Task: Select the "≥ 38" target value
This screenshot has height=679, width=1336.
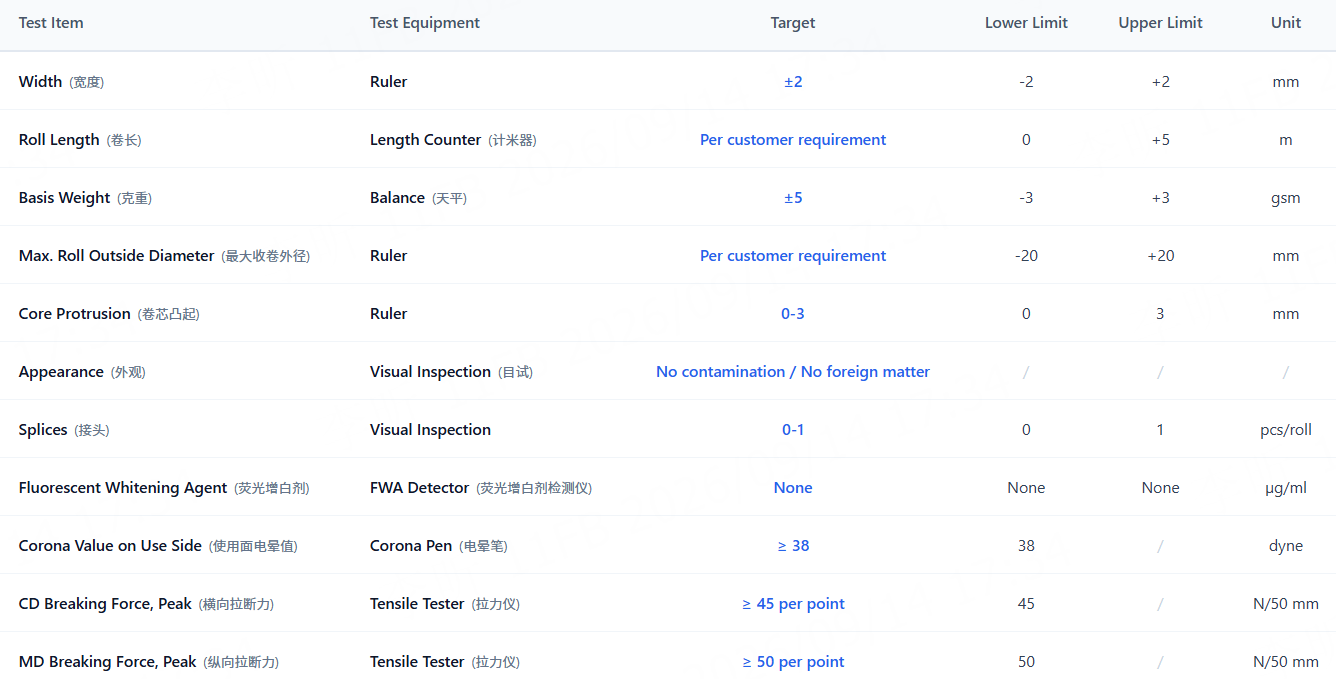Action: (x=793, y=546)
